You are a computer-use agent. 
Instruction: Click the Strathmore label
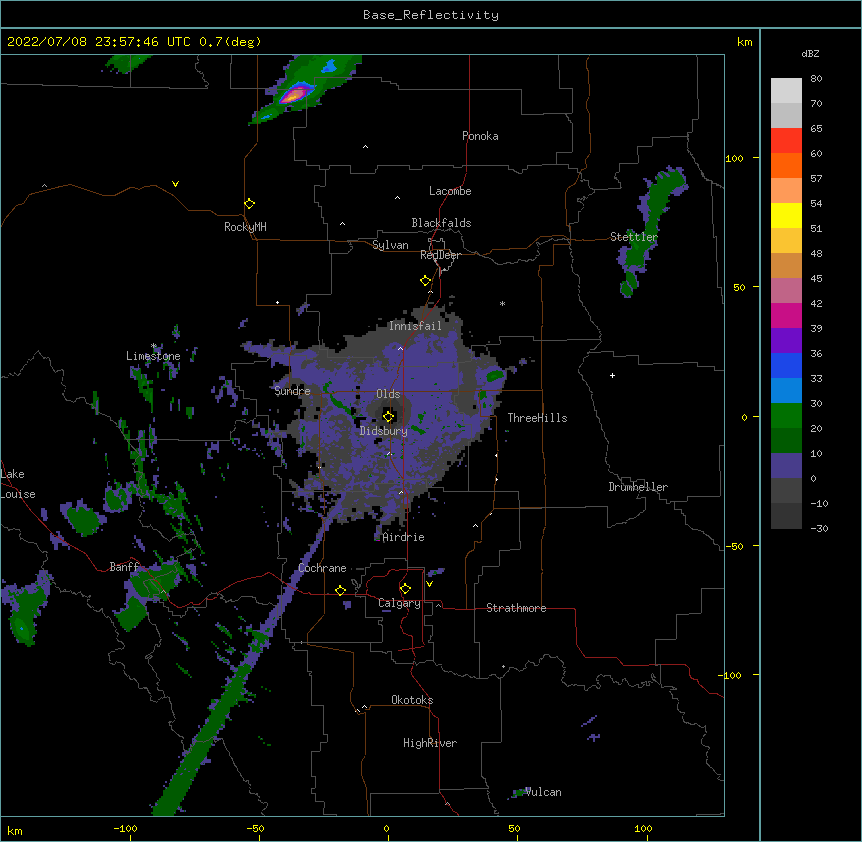pyautogui.click(x=516, y=608)
